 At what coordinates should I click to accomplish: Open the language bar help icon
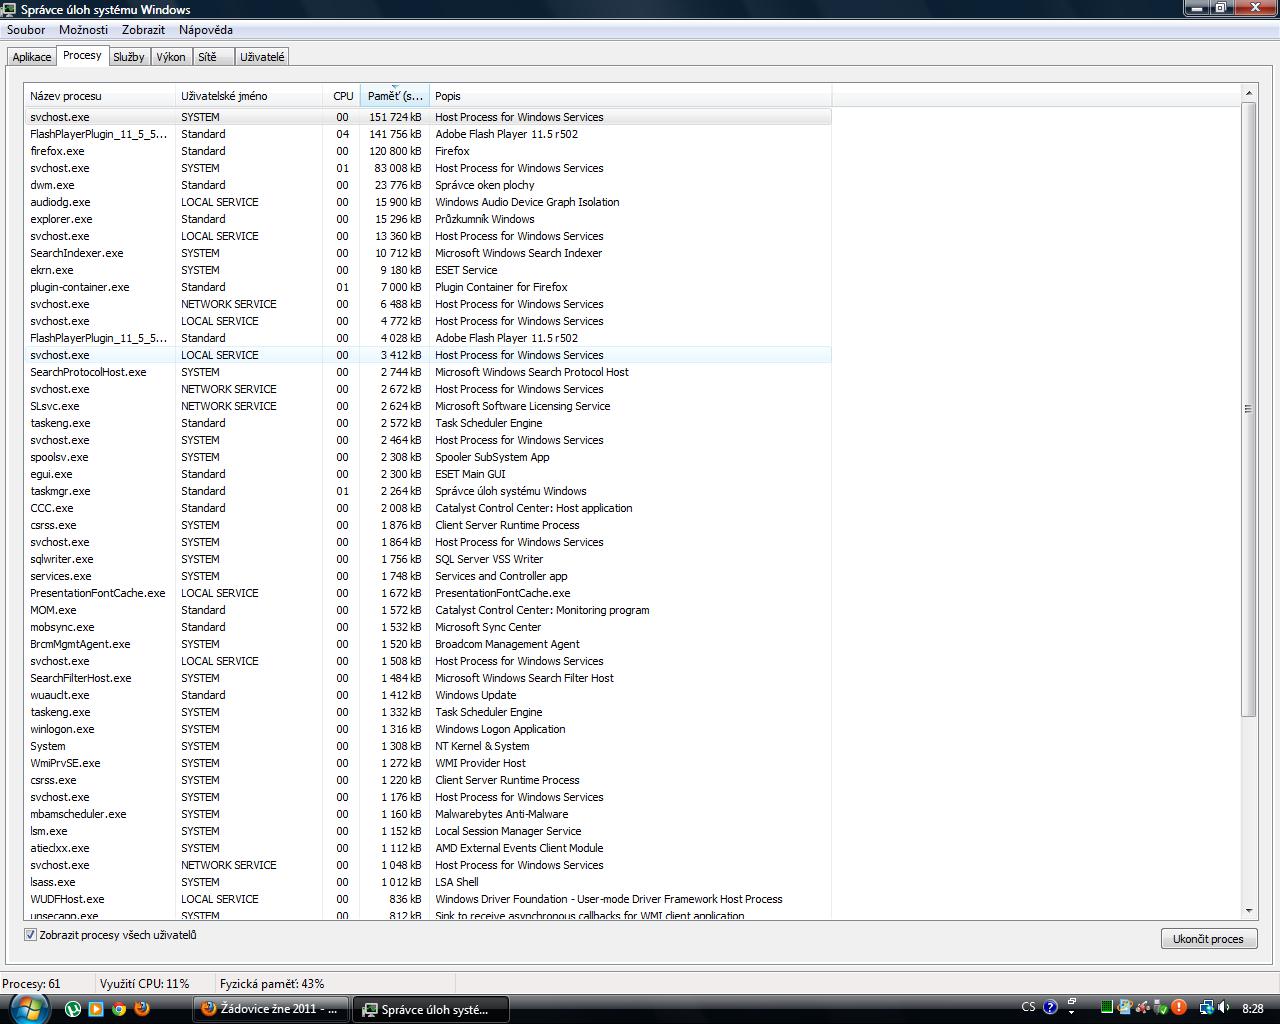coord(1050,1007)
